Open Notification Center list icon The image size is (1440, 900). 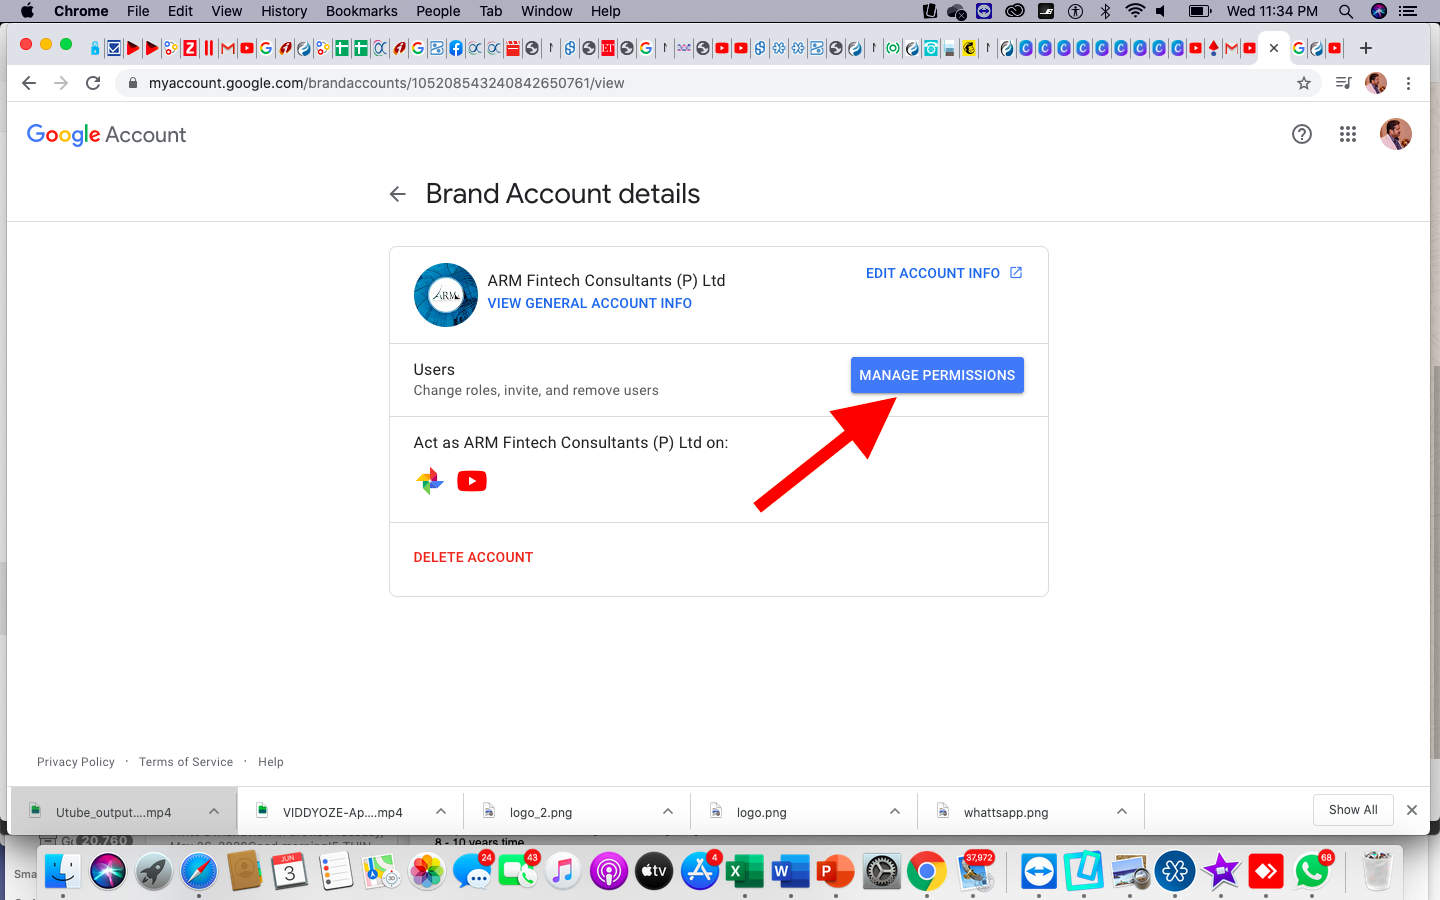point(1408,11)
